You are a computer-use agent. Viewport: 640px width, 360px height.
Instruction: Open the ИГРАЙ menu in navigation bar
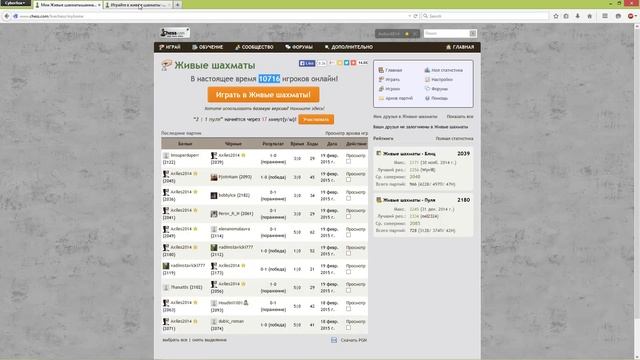[x=170, y=47]
